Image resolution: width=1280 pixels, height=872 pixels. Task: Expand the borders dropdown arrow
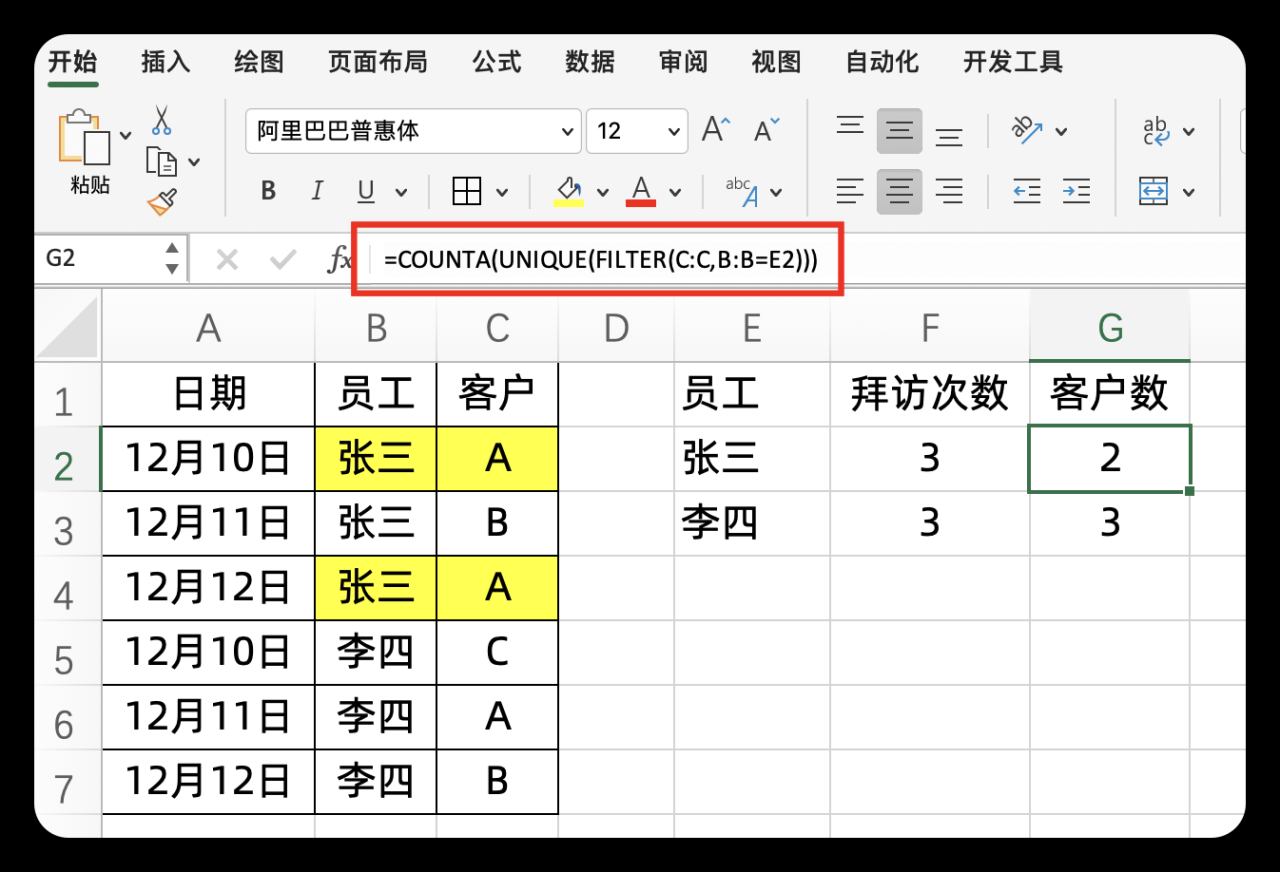(x=502, y=192)
